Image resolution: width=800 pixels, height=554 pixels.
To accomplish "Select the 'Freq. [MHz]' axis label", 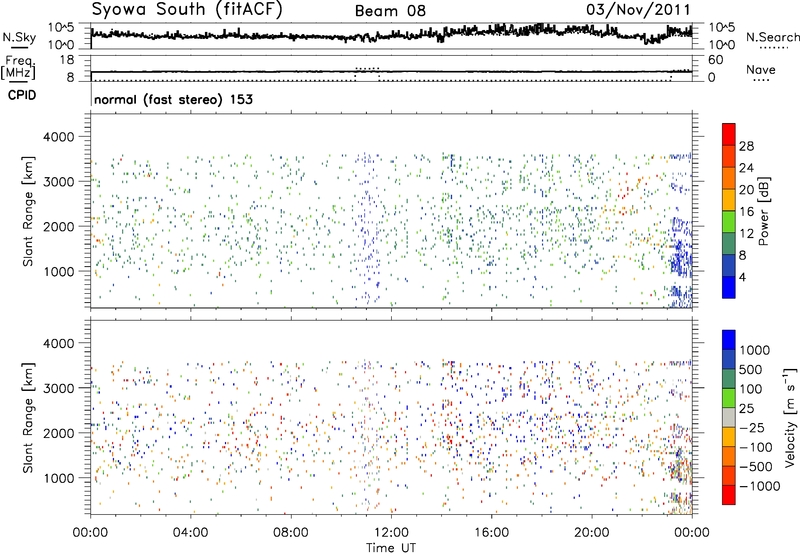I will pos(18,67).
